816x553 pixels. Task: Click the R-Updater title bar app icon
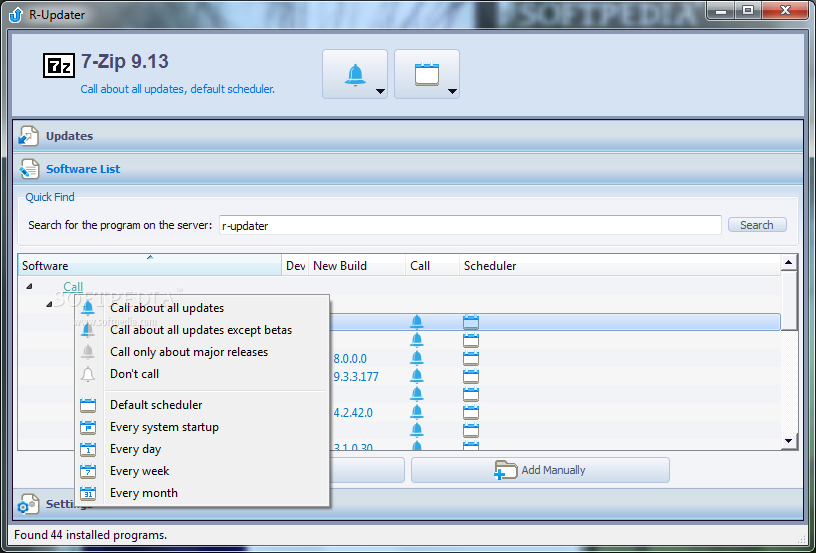16,15
